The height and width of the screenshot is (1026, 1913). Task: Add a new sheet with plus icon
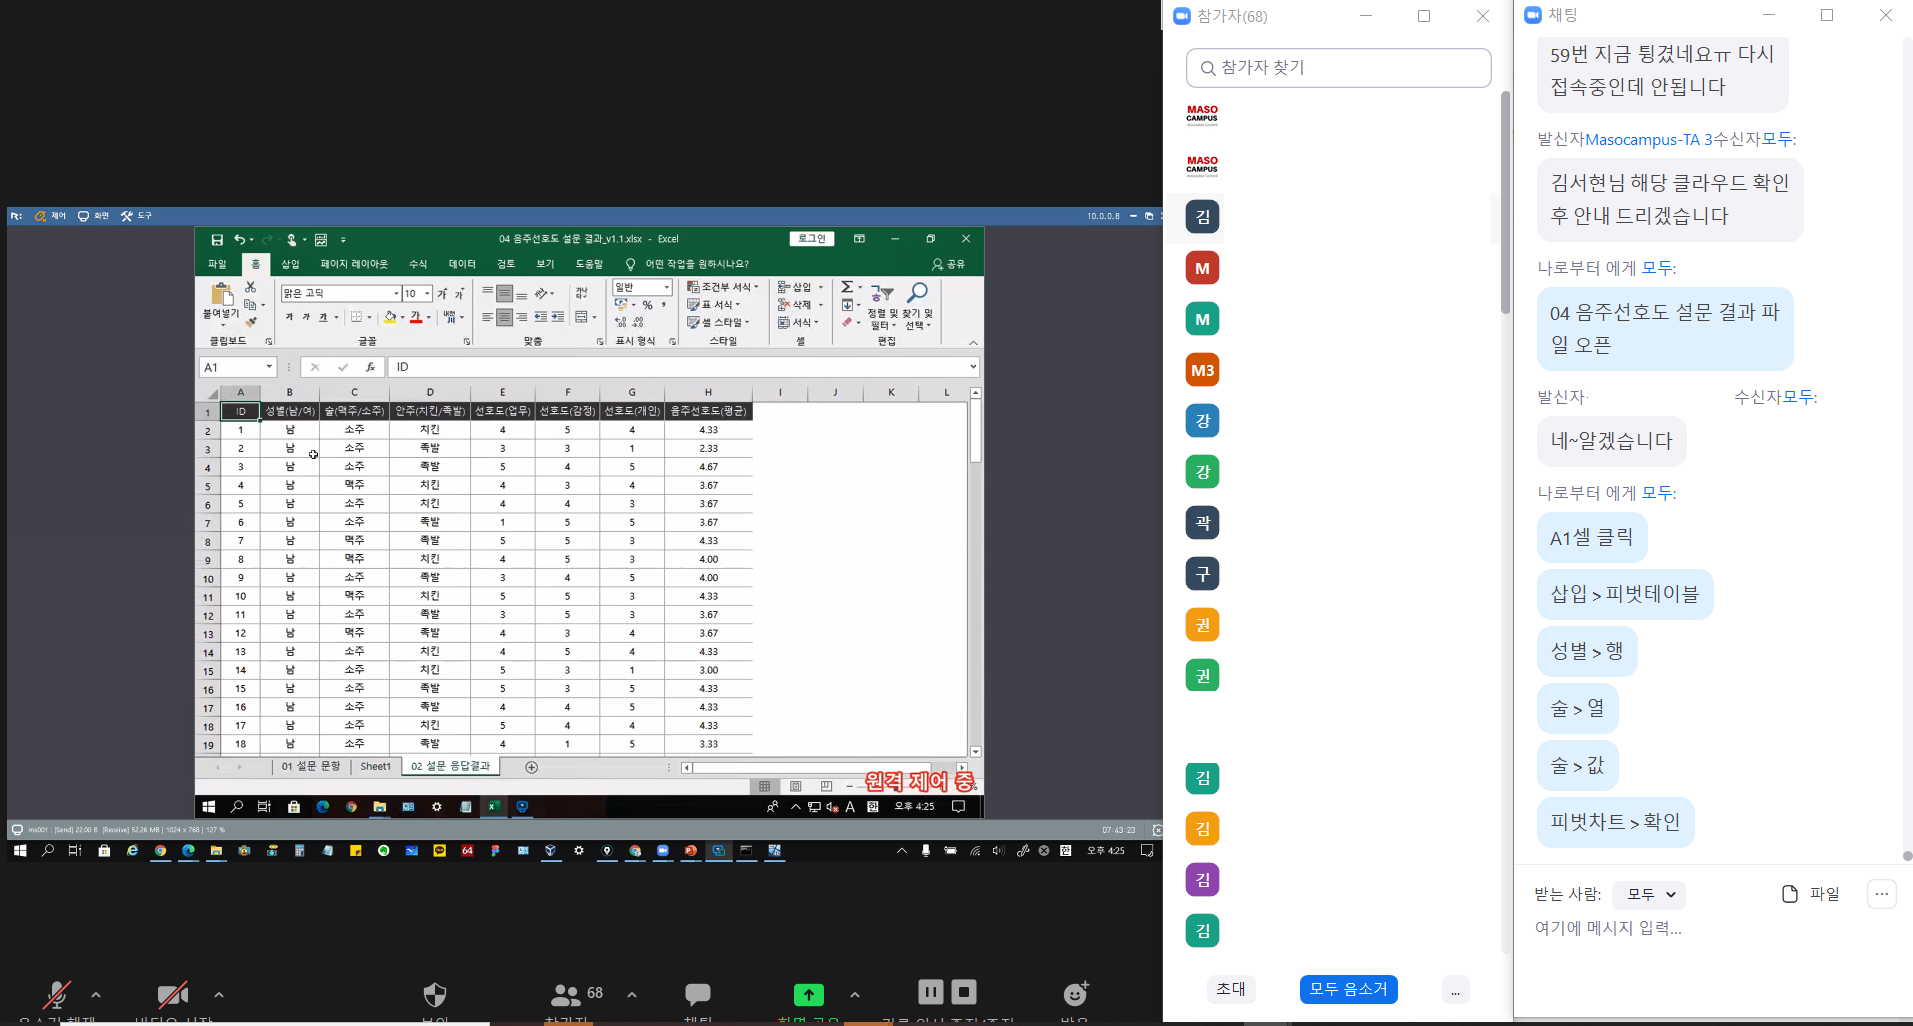coord(532,767)
